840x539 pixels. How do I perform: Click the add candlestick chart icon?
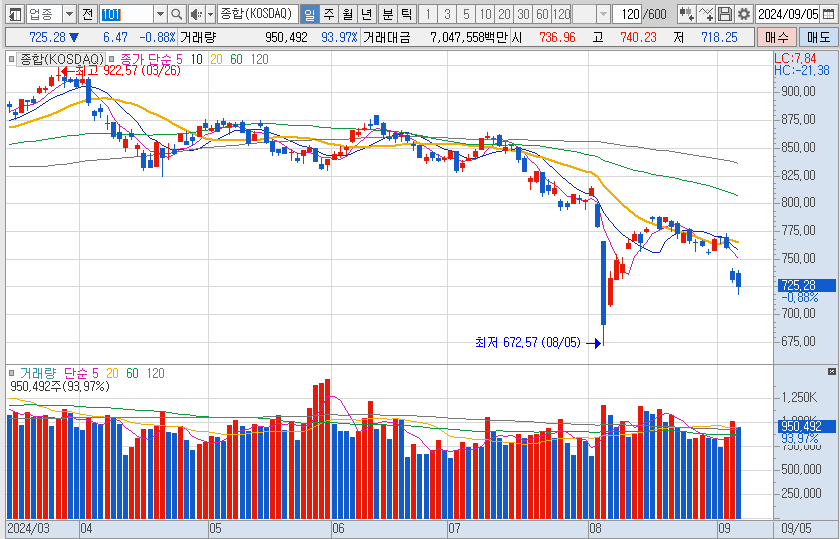(x=686, y=14)
